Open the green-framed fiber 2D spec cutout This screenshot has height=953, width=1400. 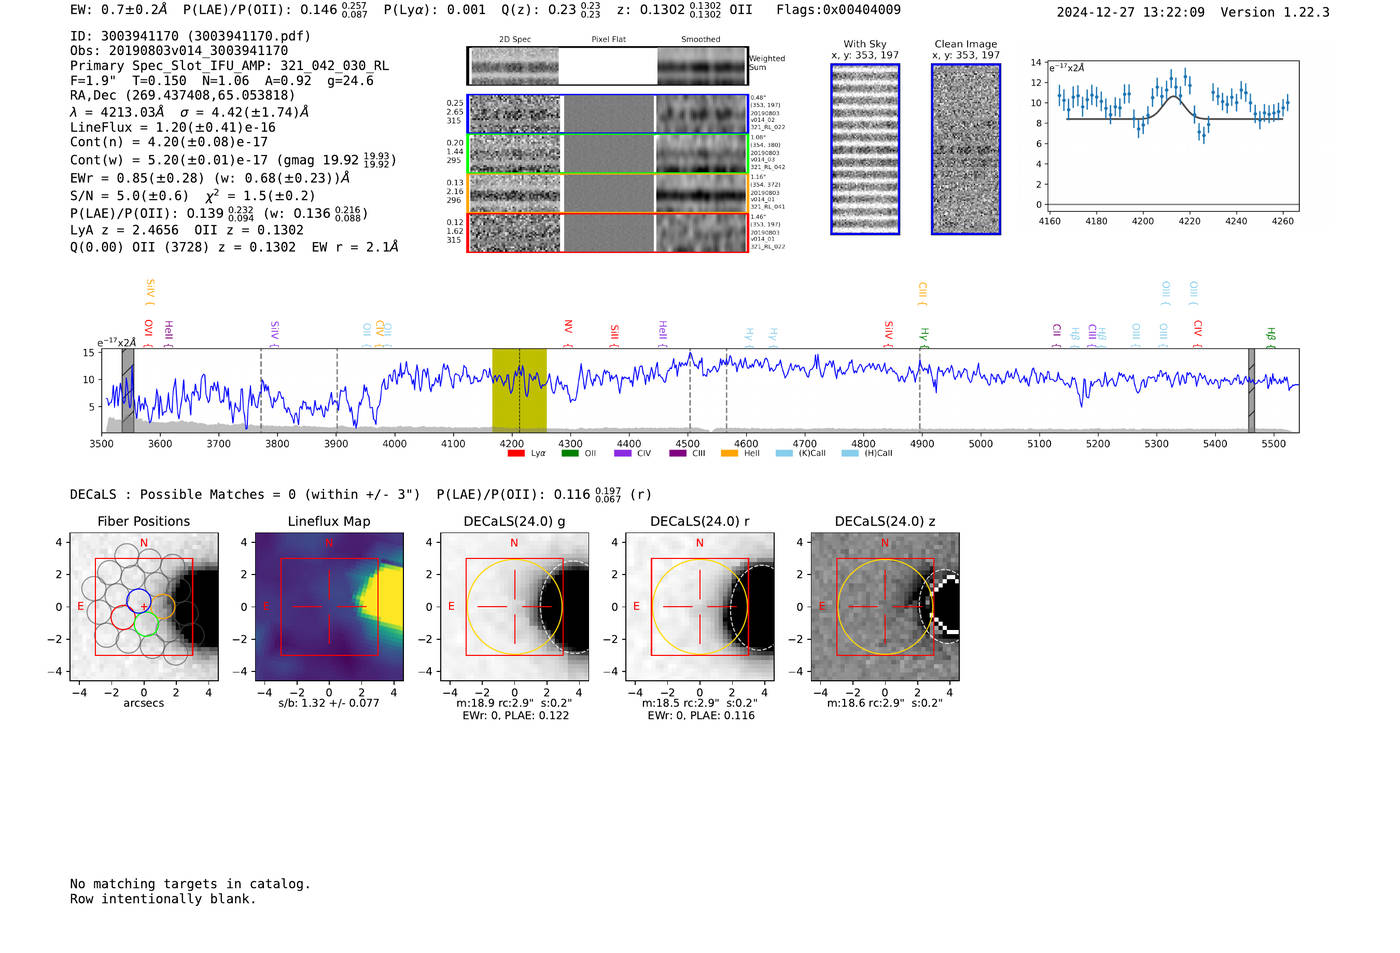click(x=514, y=154)
